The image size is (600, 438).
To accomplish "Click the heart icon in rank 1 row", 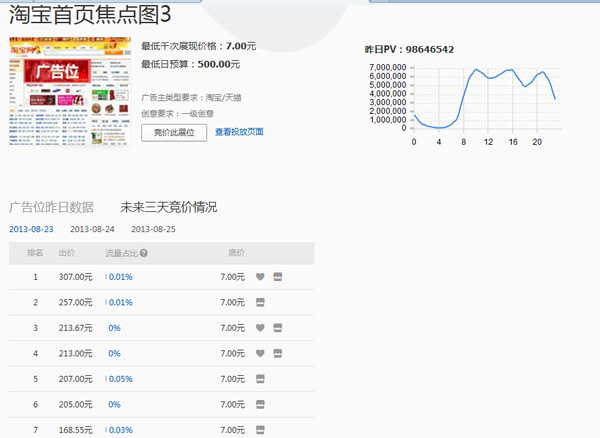I will [x=260, y=277].
